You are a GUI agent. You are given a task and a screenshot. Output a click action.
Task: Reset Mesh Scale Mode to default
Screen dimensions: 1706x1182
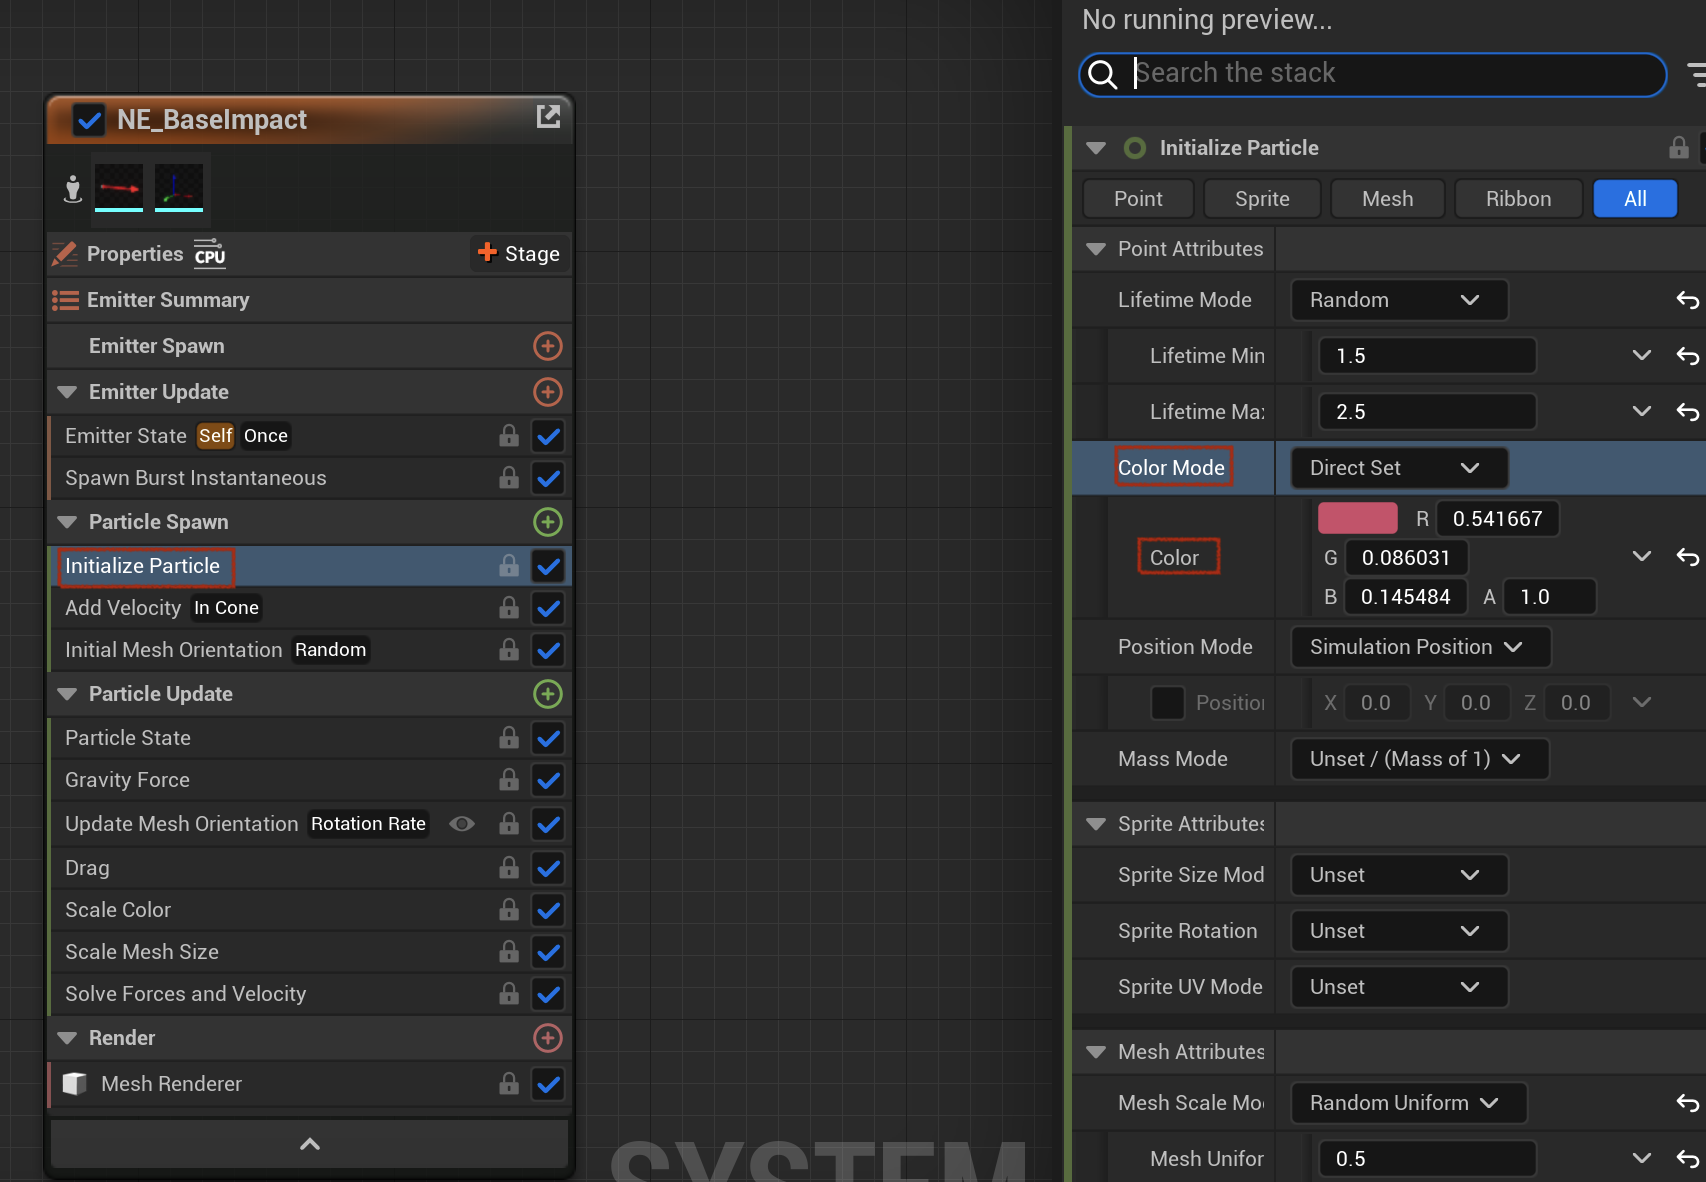coord(1688,1103)
